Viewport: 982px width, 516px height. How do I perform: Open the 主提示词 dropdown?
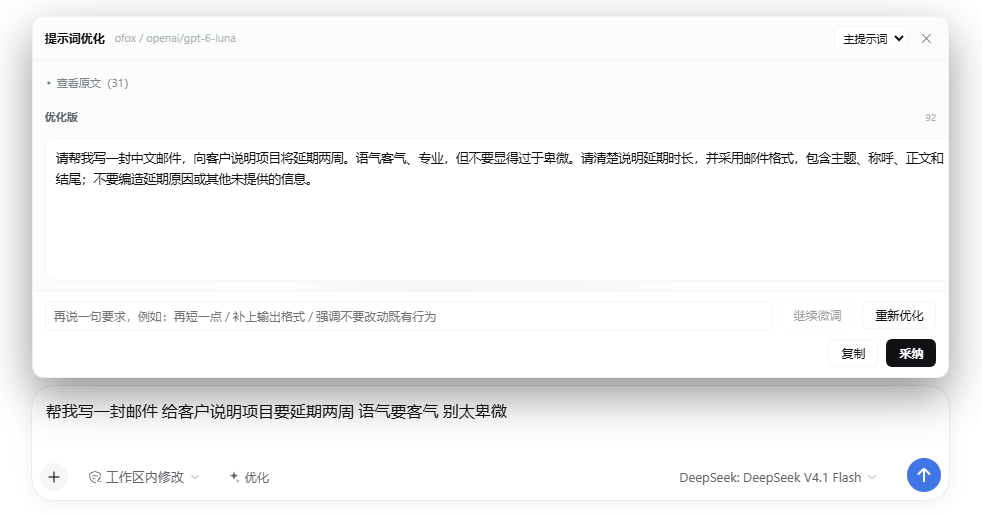871,39
